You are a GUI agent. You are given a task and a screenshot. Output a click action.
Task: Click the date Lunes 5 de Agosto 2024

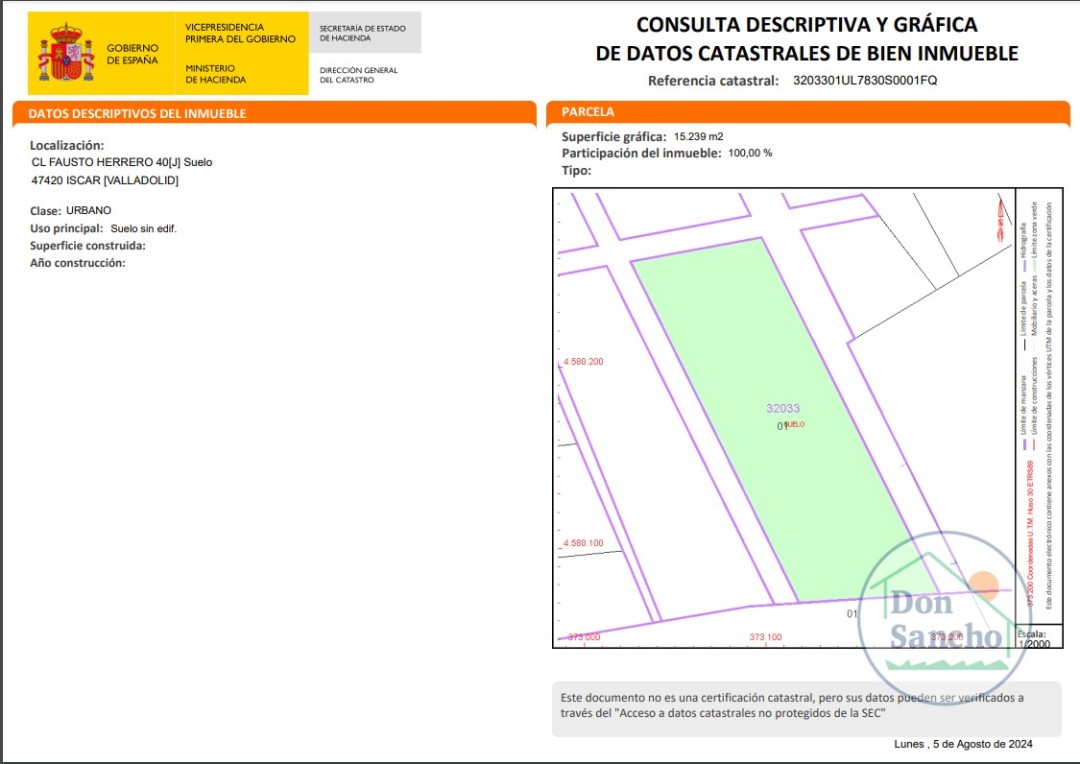pos(963,744)
